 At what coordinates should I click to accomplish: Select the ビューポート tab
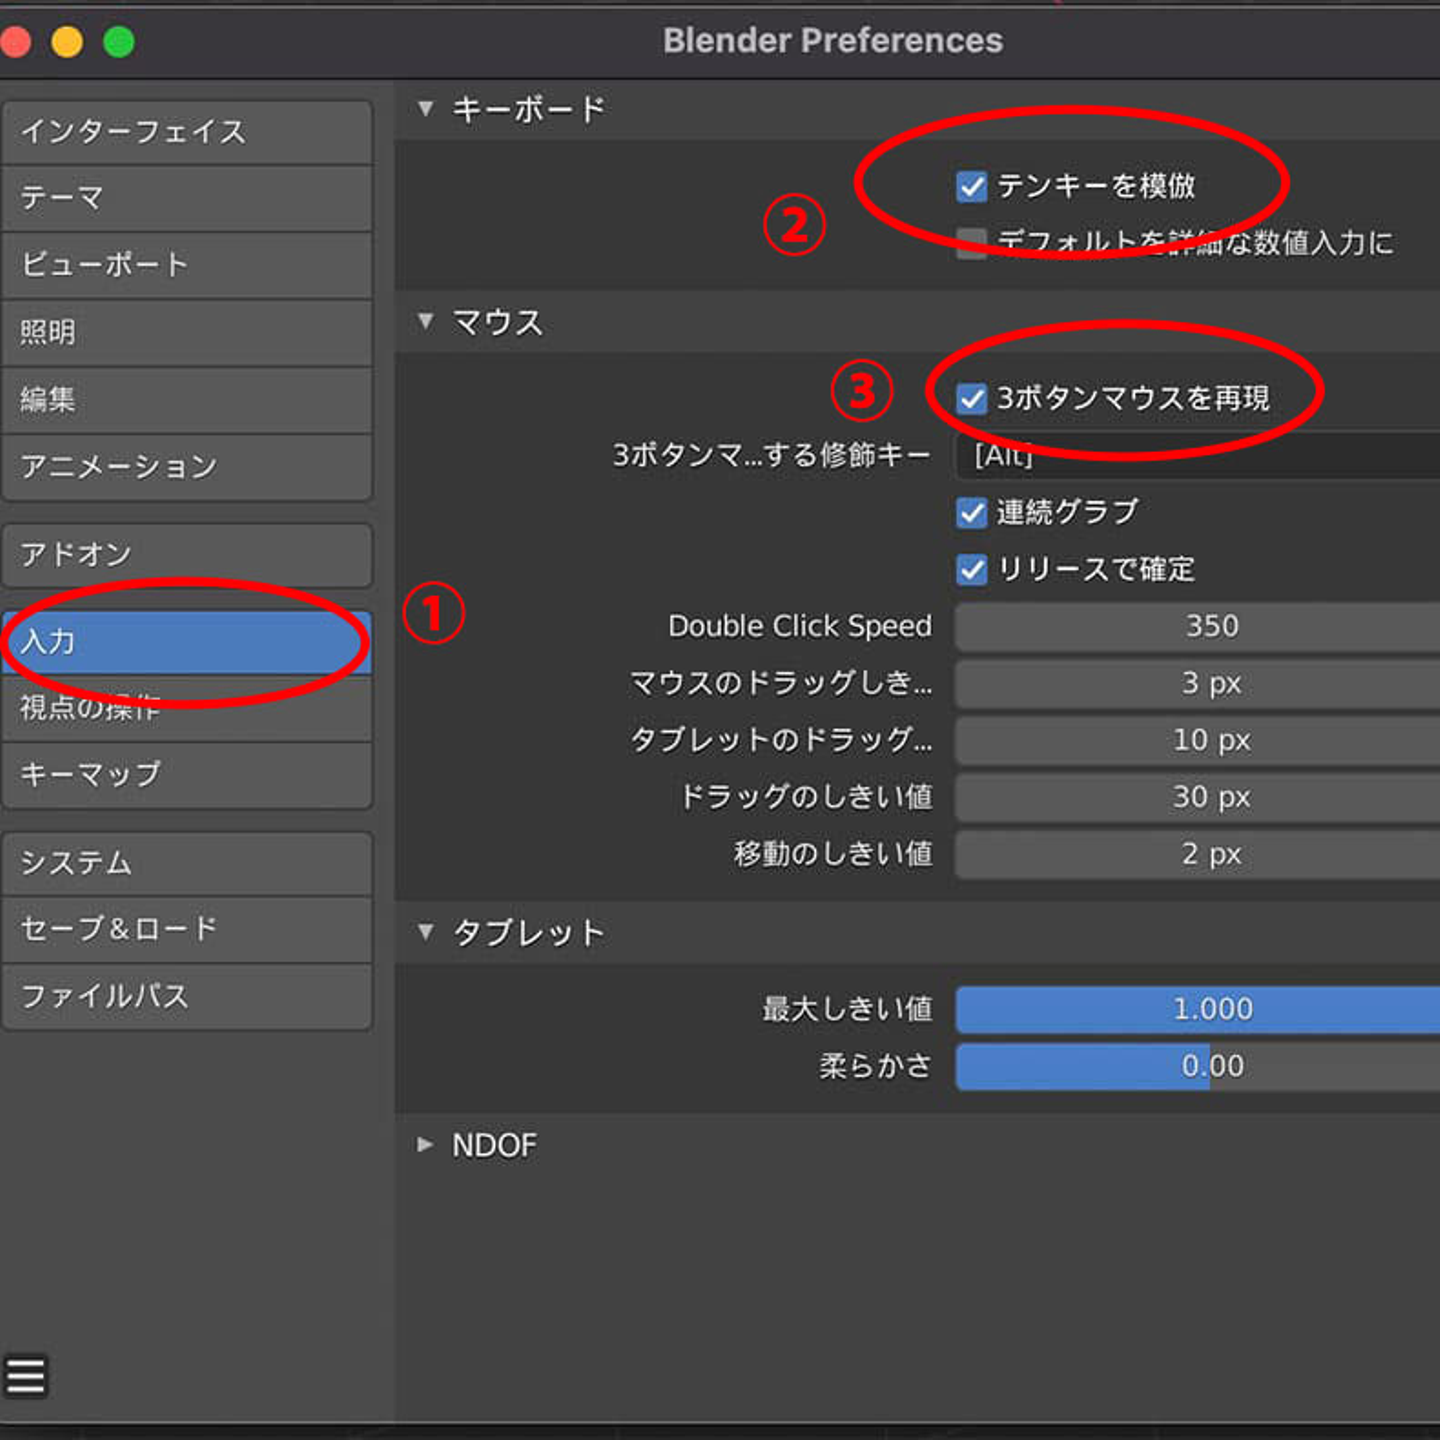coord(187,266)
